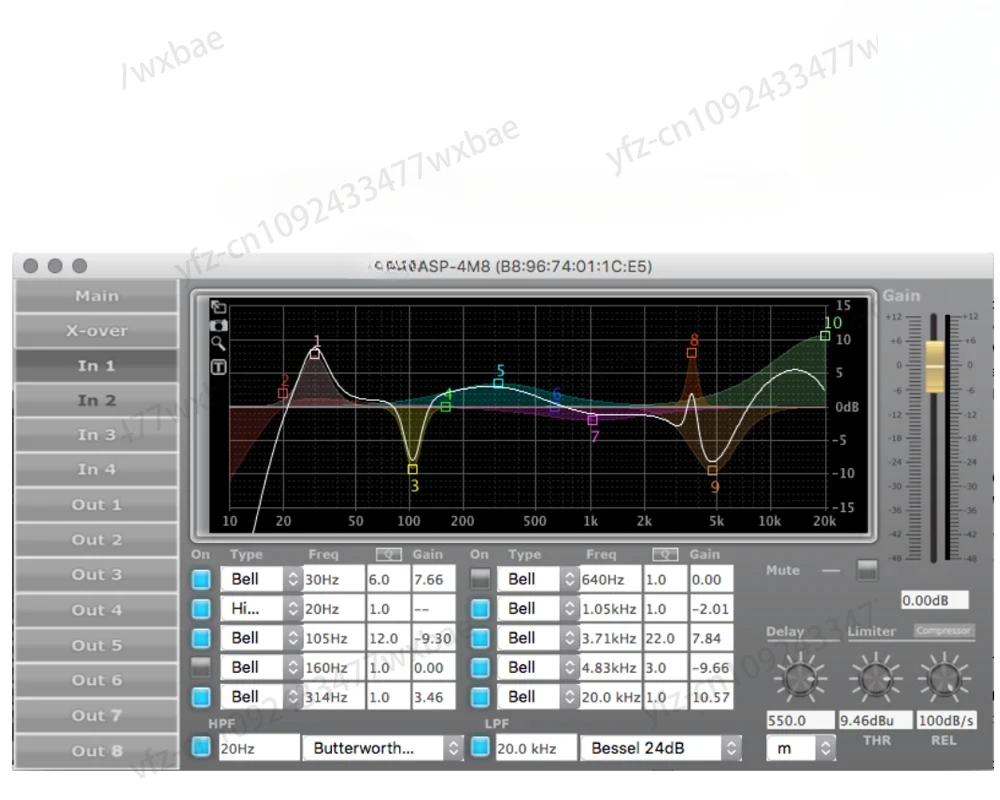Open type dropdown for 30Hz band
Viewport: 1000px width, 800px height.
[261, 579]
